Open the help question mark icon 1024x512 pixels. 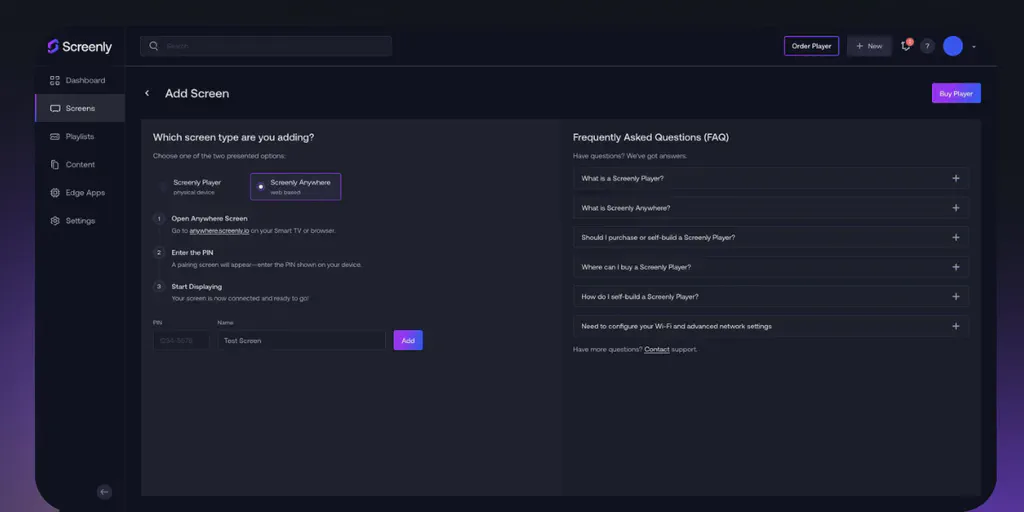click(927, 46)
